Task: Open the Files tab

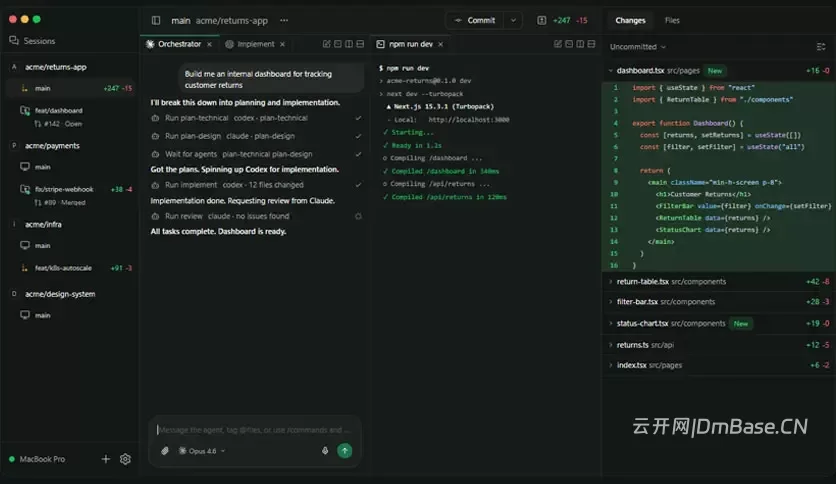Action: (x=672, y=20)
